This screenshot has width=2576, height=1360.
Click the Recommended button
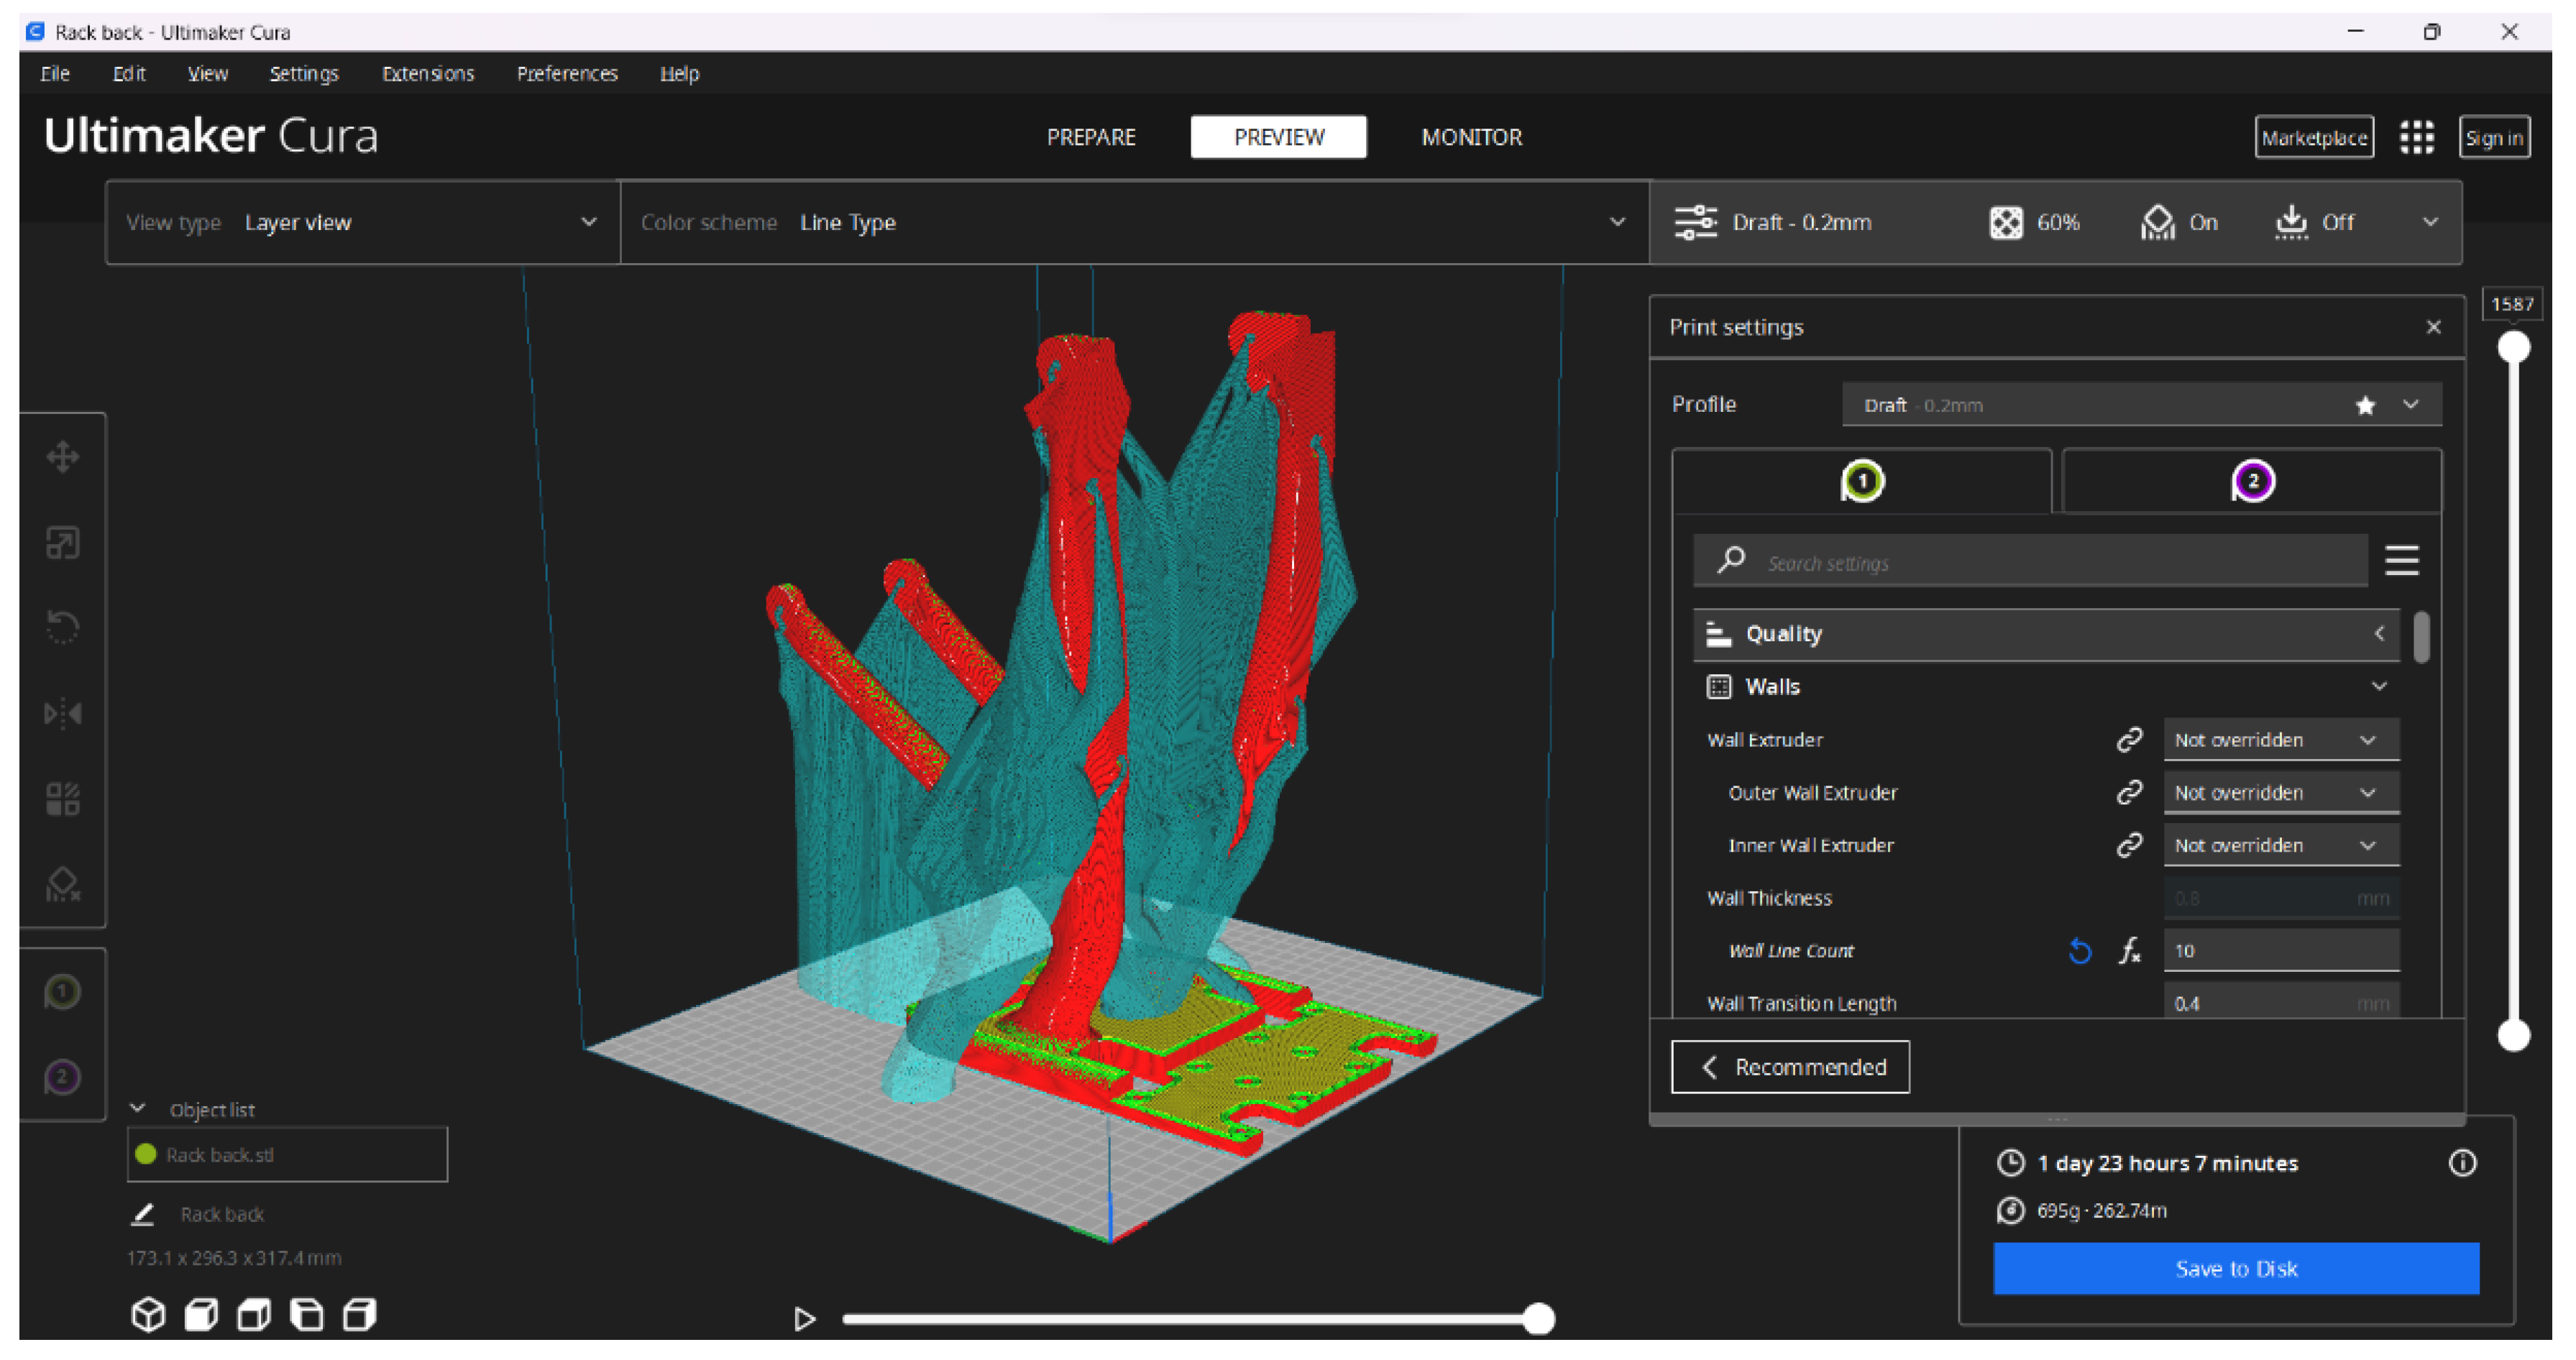click(x=1789, y=1067)
